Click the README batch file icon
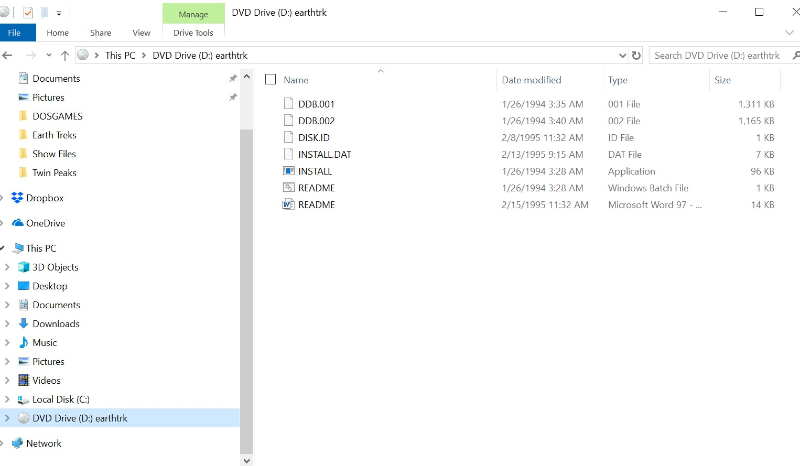The height and width of the screenshot is (466, 800). coord(289,188)
